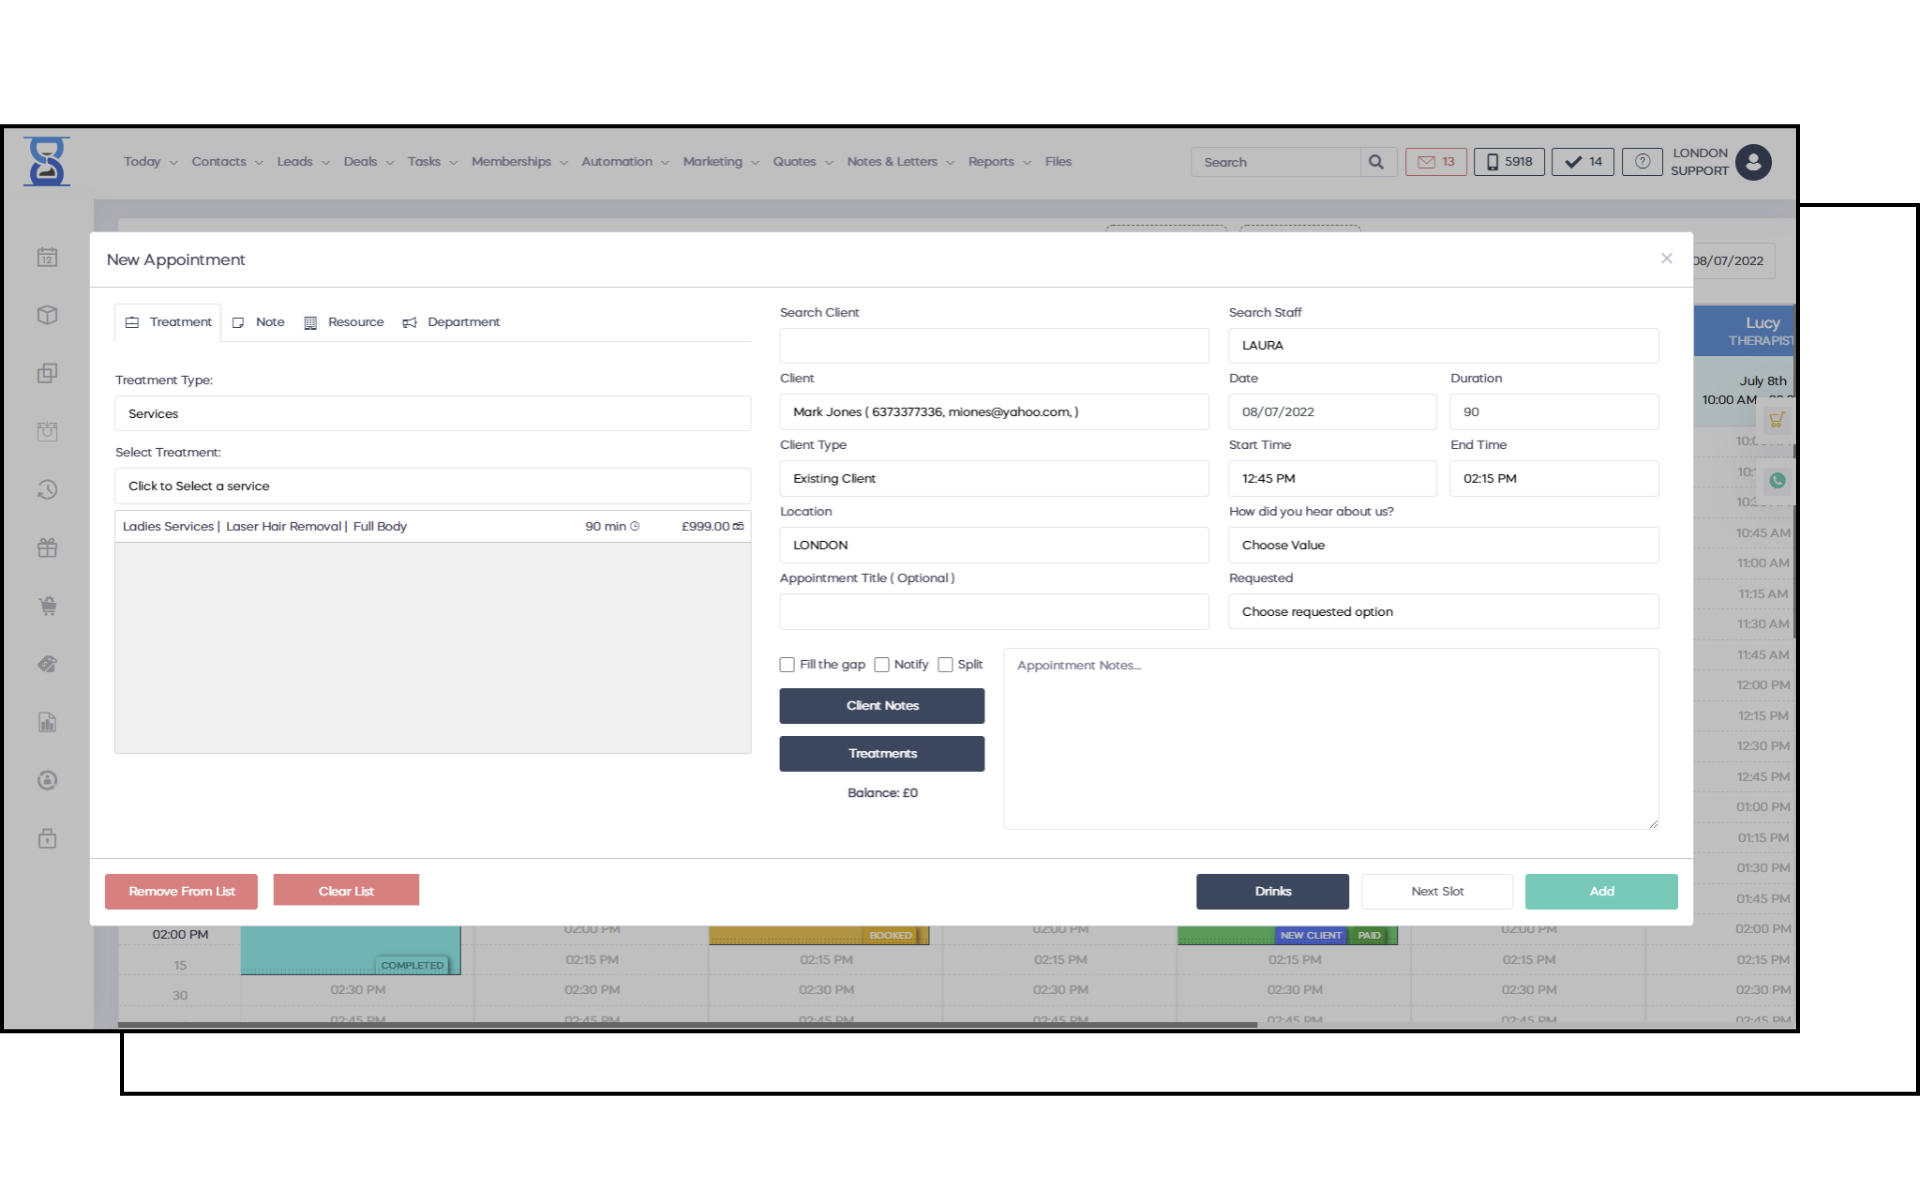Image resolution: width=1920 pixels, height=1200 pixels.
Task: Open the How did you hear Choose Value dropdown
Action: pyautogui.click(x=1442, y=545)
